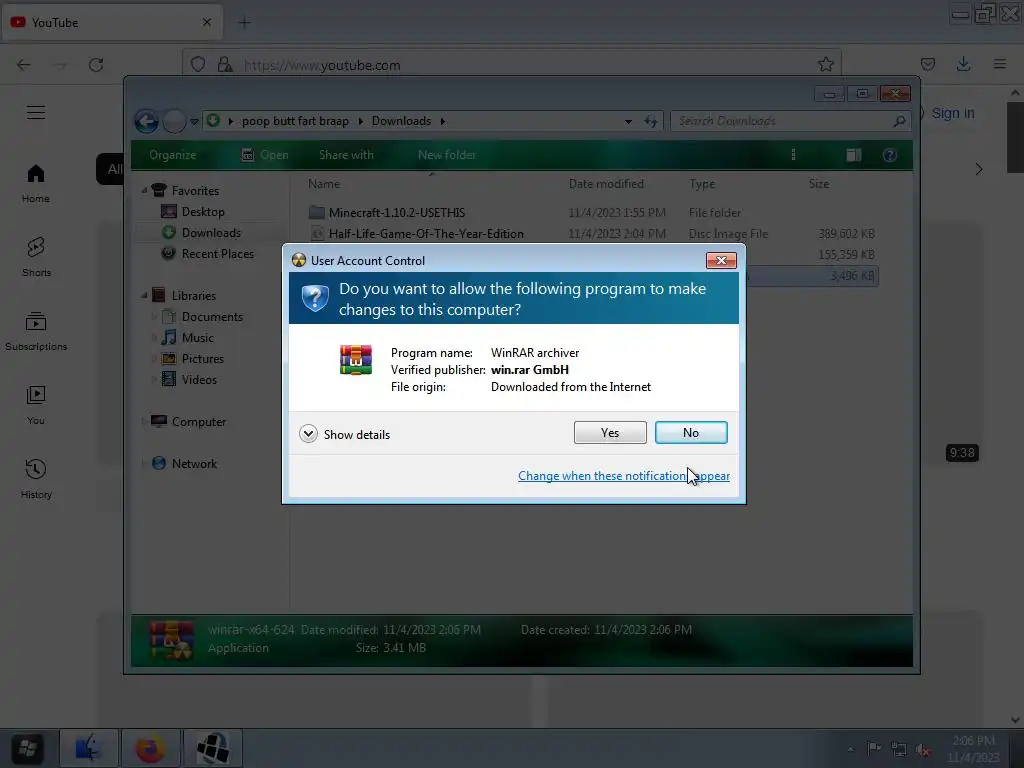Click Yes in User Account Control dialog
The height and width of the screenshot is (768, 1024).
point(610,432)
